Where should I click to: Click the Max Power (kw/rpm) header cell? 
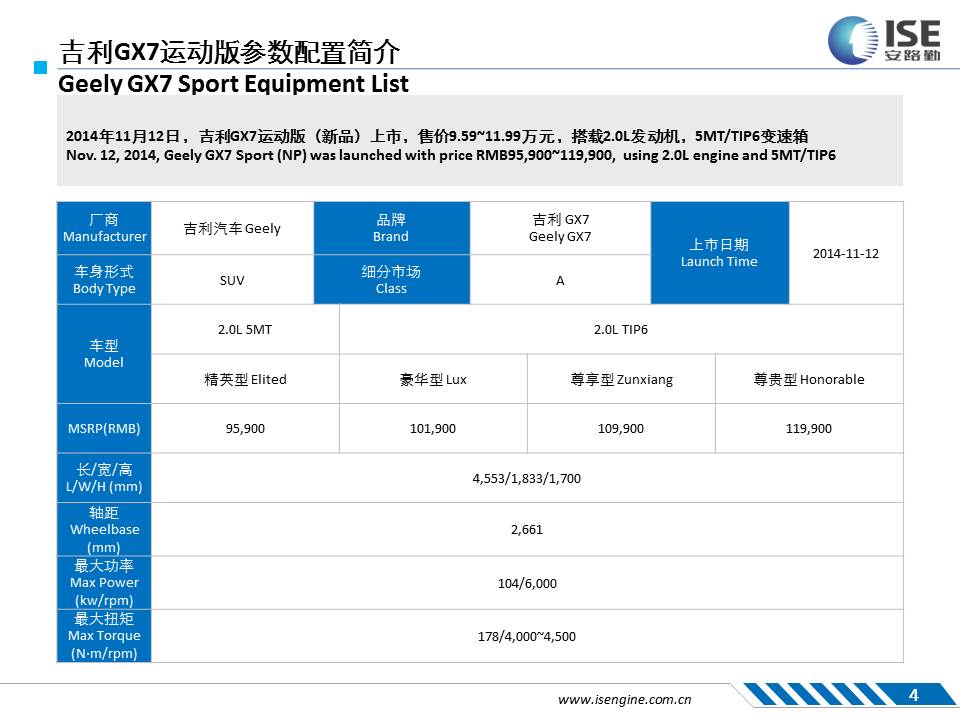pyautogui.click(x=104, y=583)
